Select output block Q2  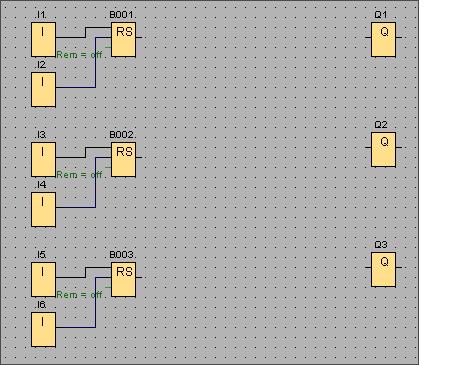click(383, 149)
